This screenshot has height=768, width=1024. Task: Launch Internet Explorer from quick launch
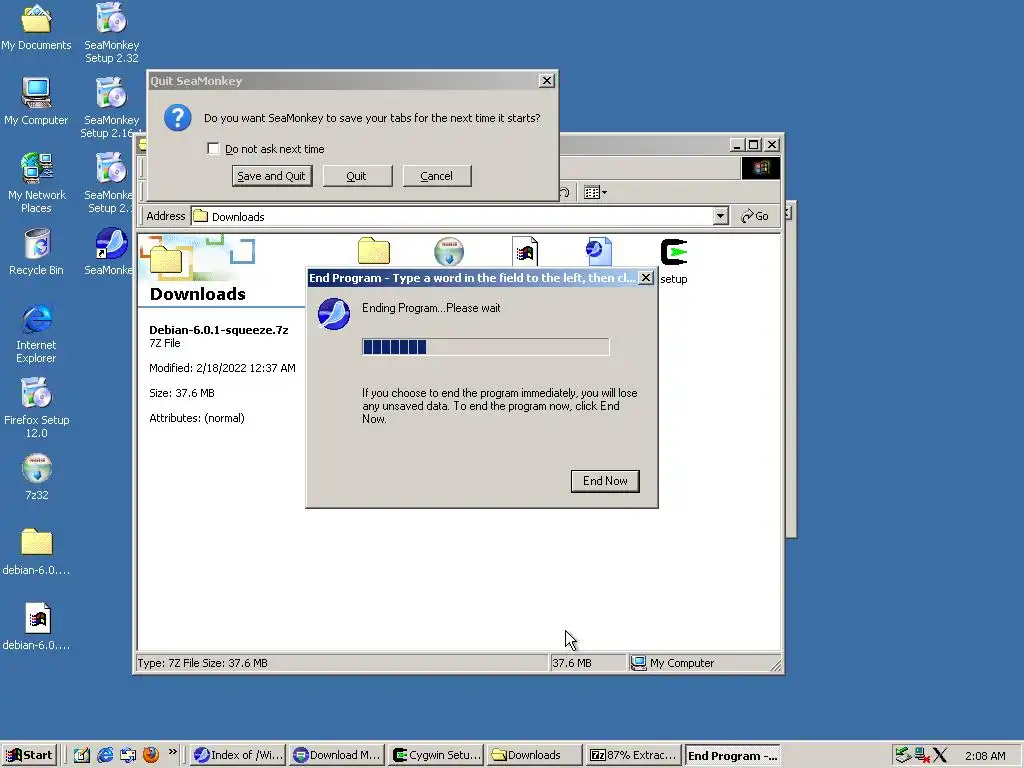pos(105,755)
